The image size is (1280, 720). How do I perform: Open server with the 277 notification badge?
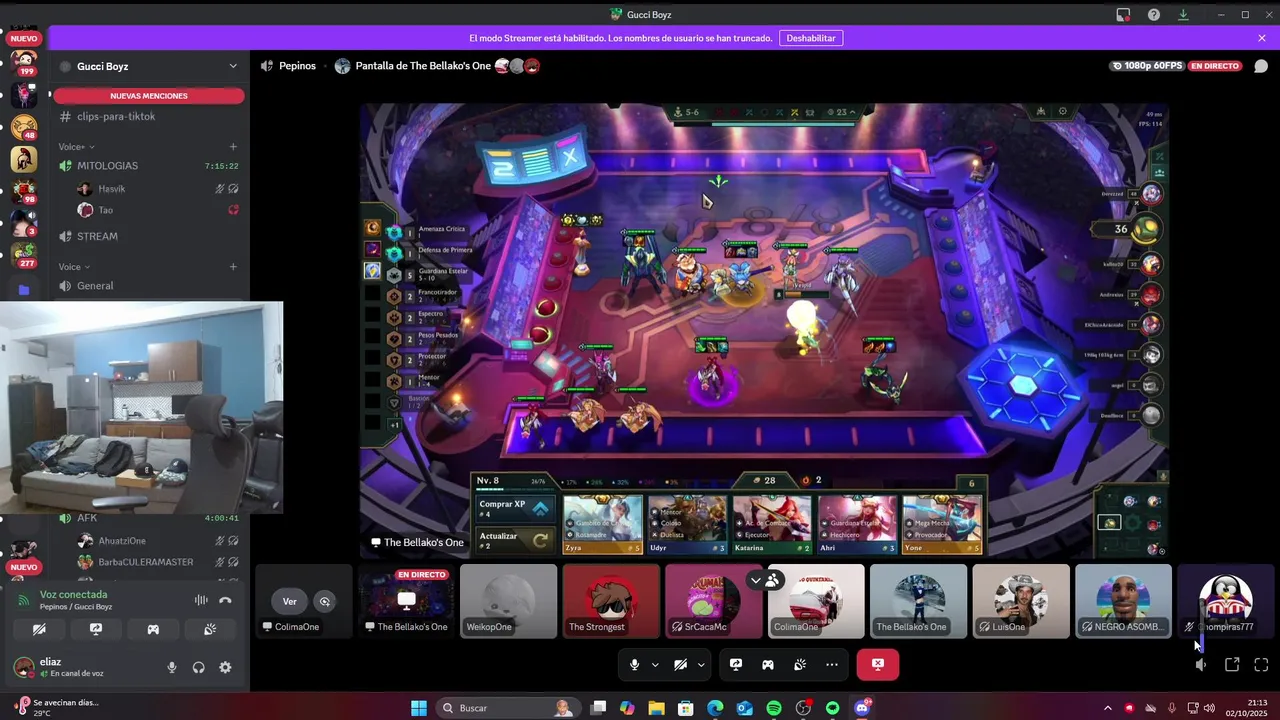pos(24,255)
